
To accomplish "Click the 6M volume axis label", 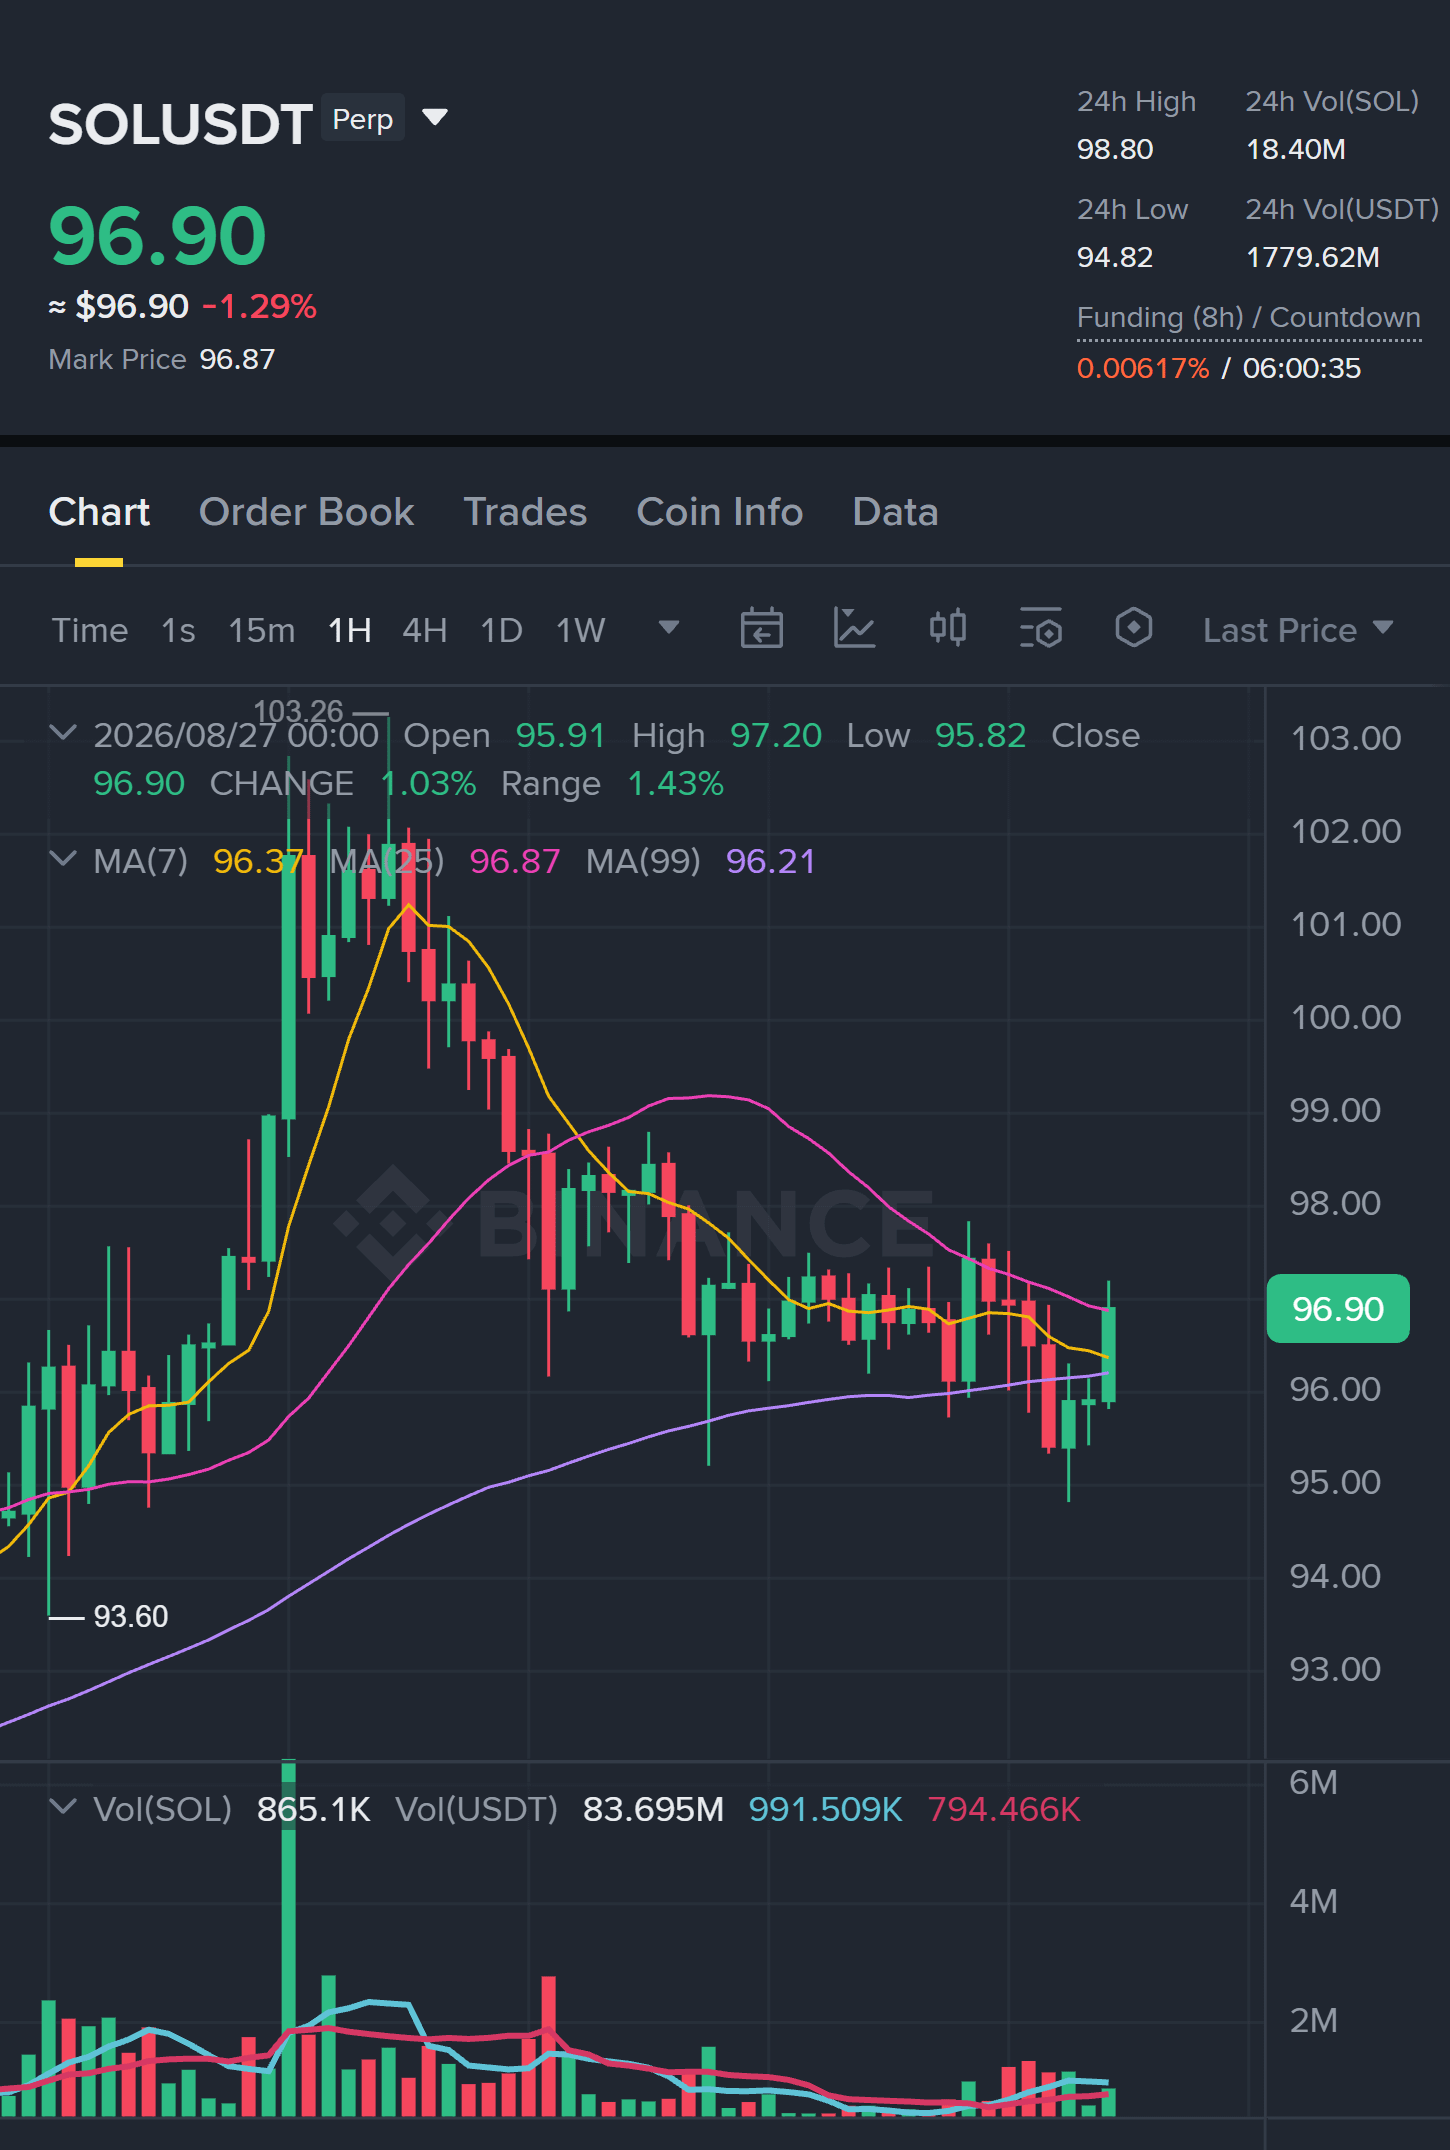I will (x=1313, y=1782).
